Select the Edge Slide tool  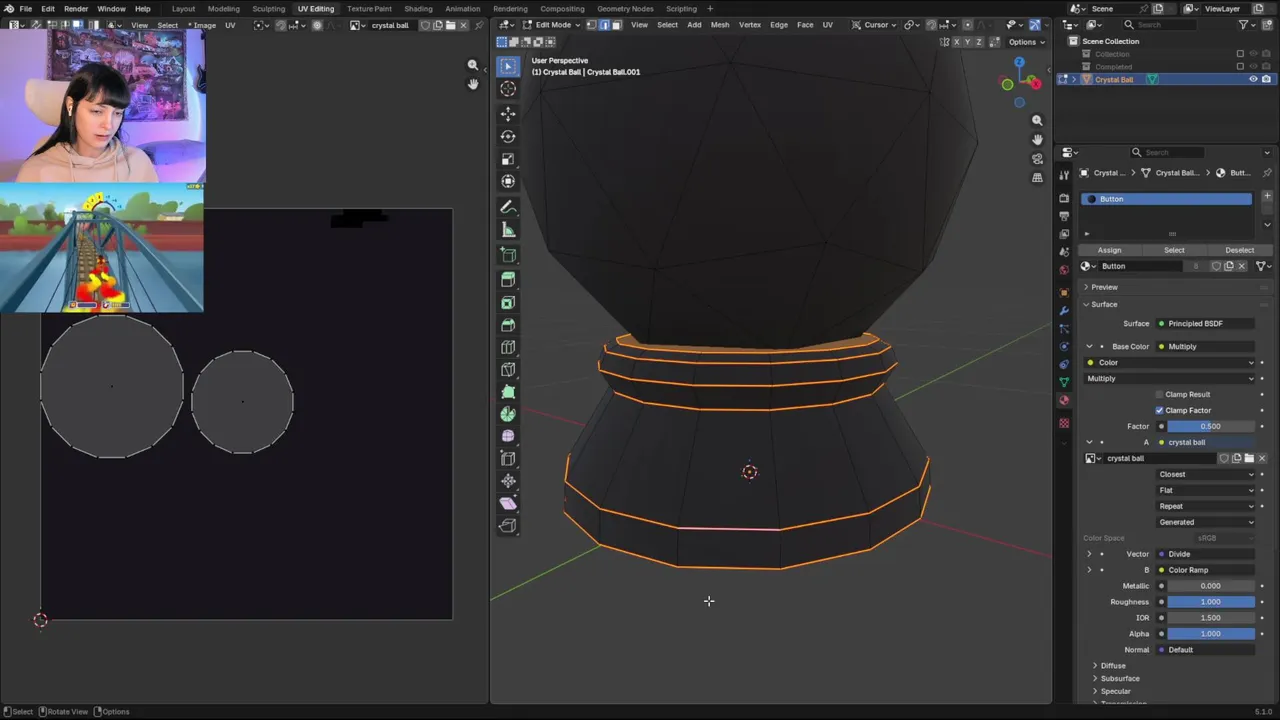(508, 459)
